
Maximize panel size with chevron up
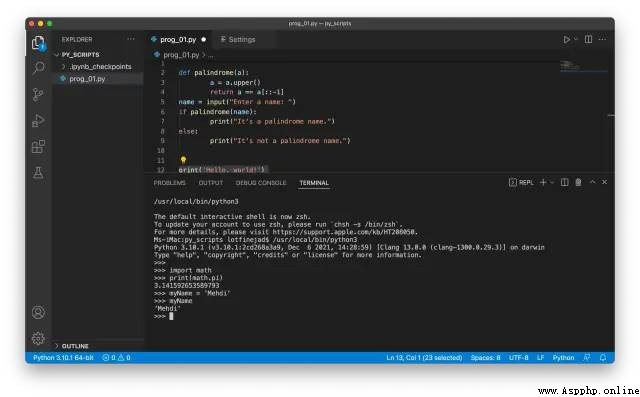(592, 182)
